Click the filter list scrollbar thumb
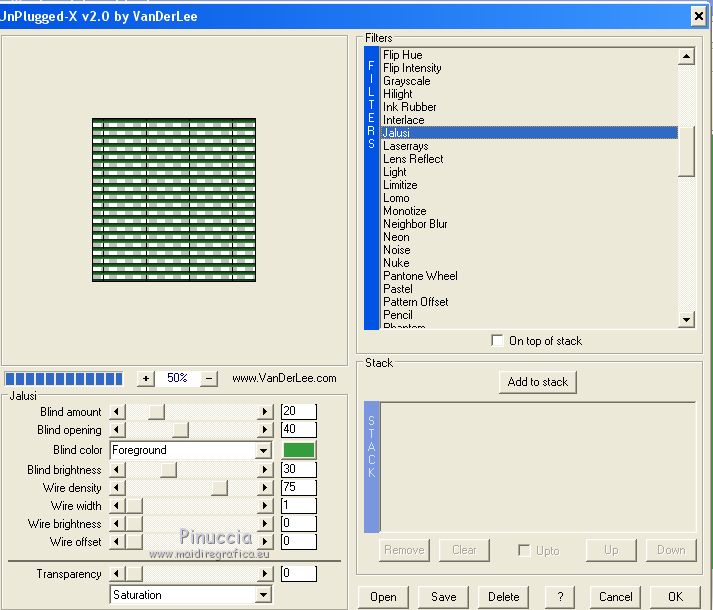 pyautogui.click(x=686, y=151)
